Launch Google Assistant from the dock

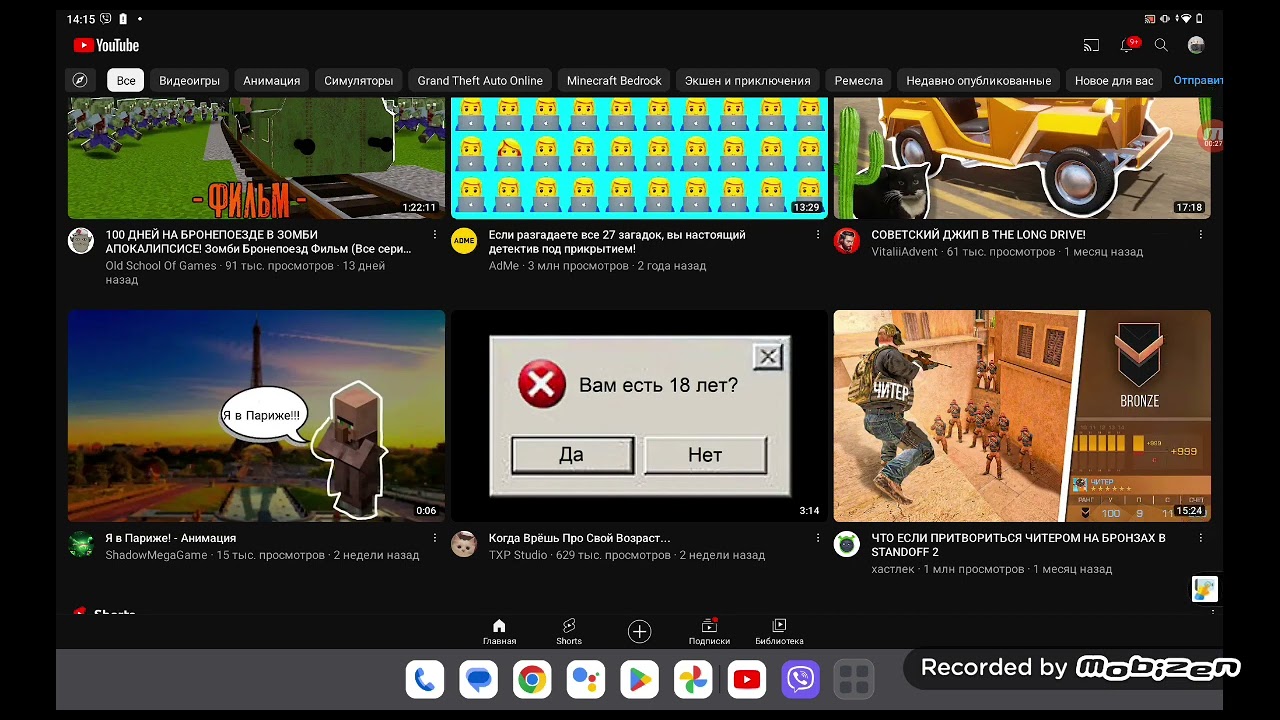tap(586, 680)
